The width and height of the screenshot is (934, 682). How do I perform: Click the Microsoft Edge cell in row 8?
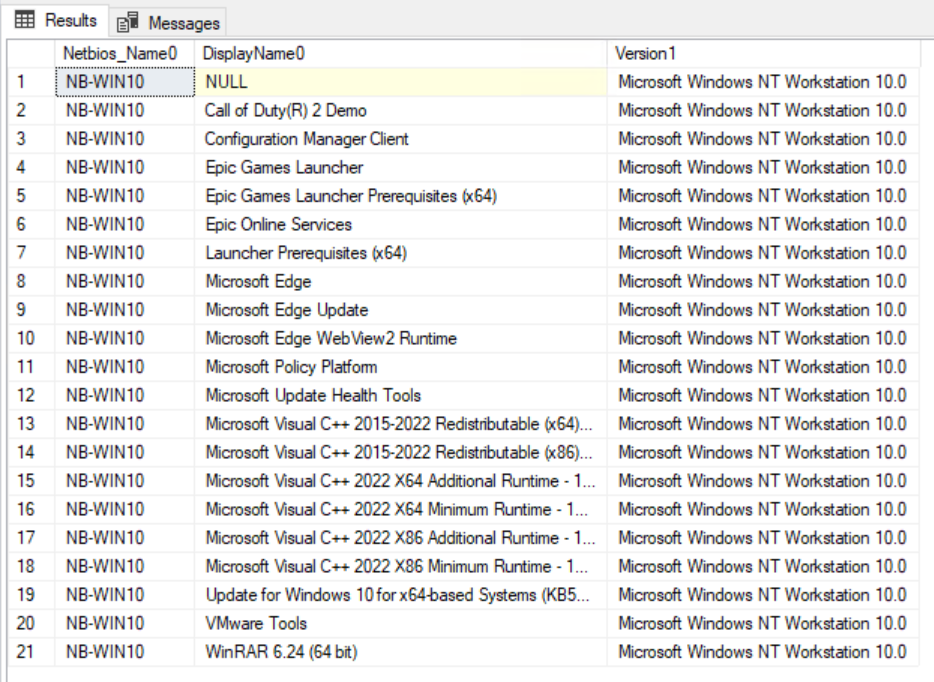[x=400, y=281]
